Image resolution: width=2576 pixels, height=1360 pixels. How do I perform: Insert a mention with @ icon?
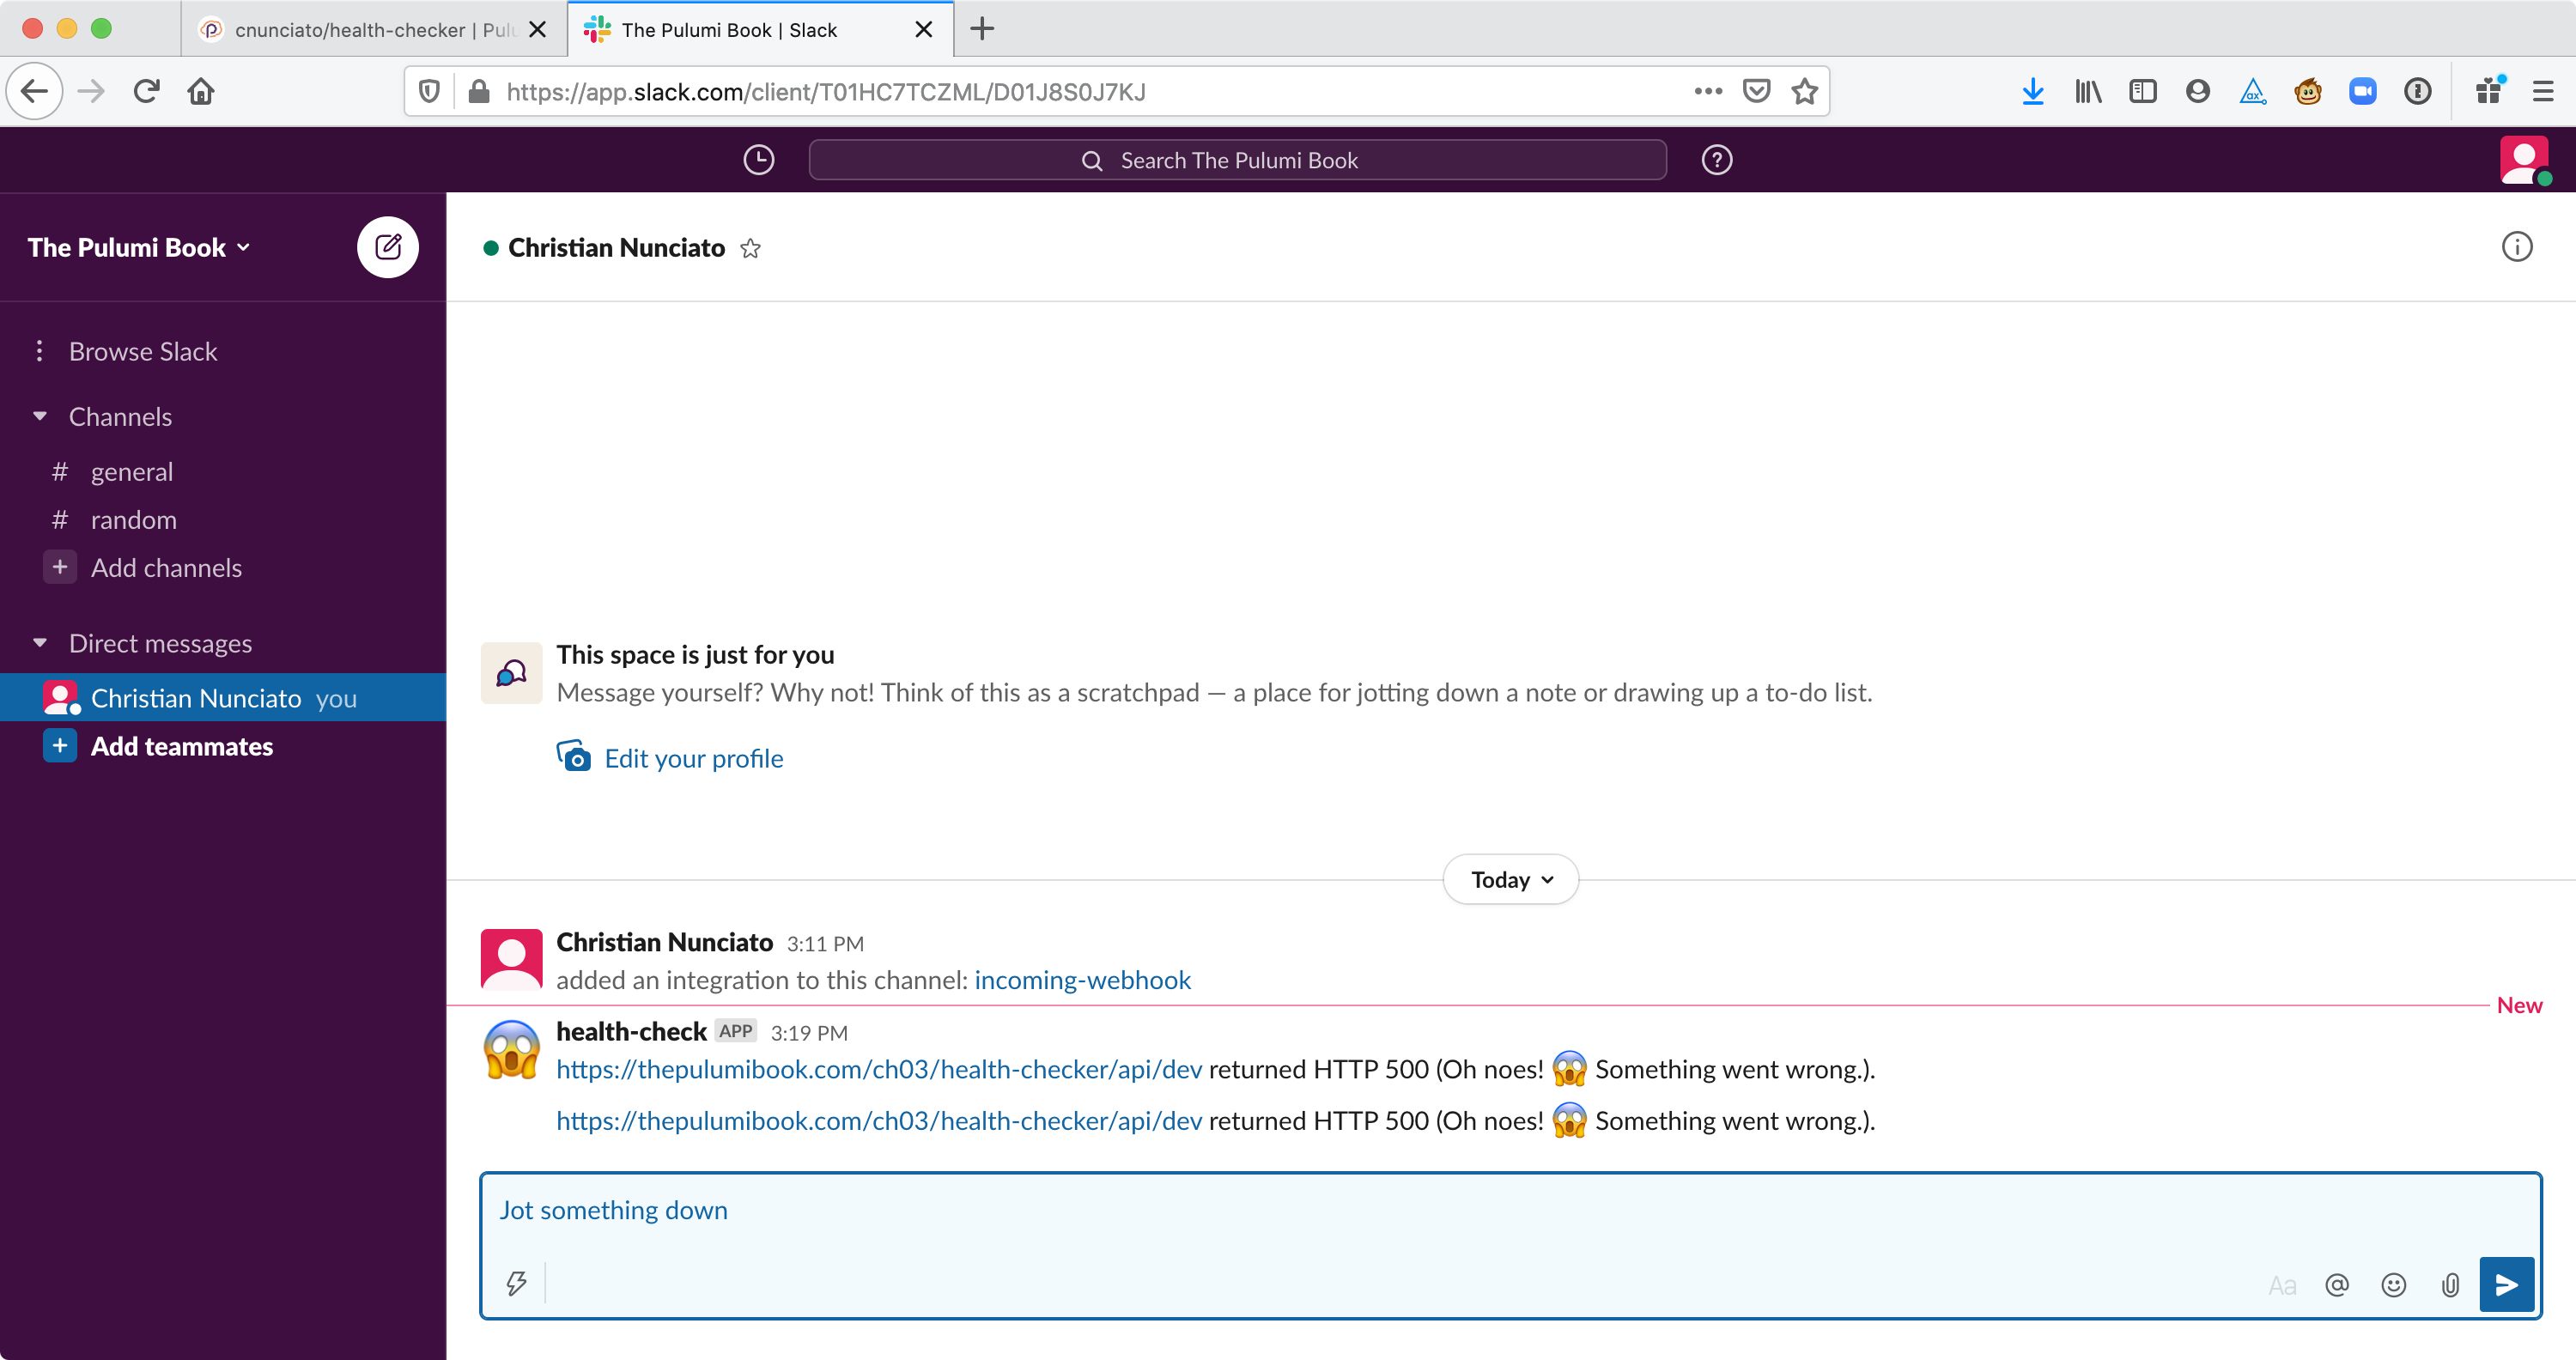[2337, 1285]
